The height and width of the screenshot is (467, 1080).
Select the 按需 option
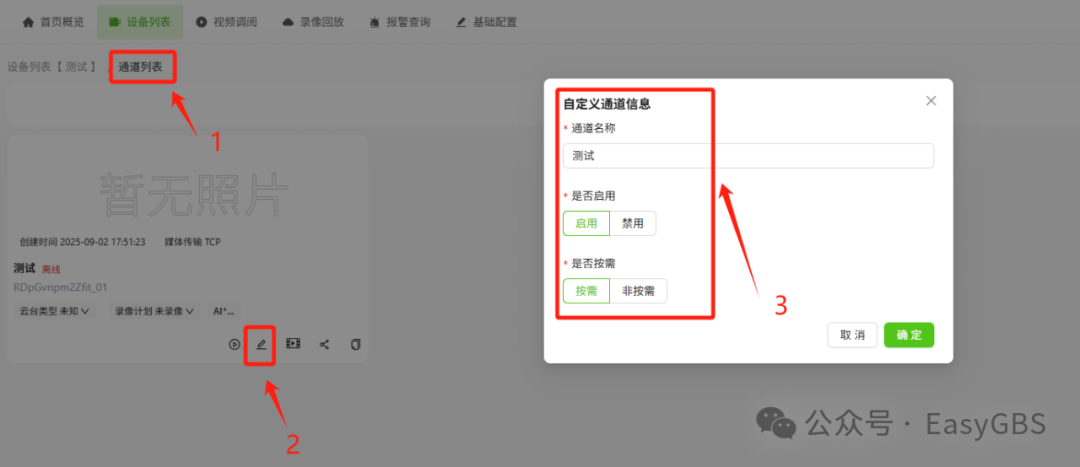tap(586, 291)
